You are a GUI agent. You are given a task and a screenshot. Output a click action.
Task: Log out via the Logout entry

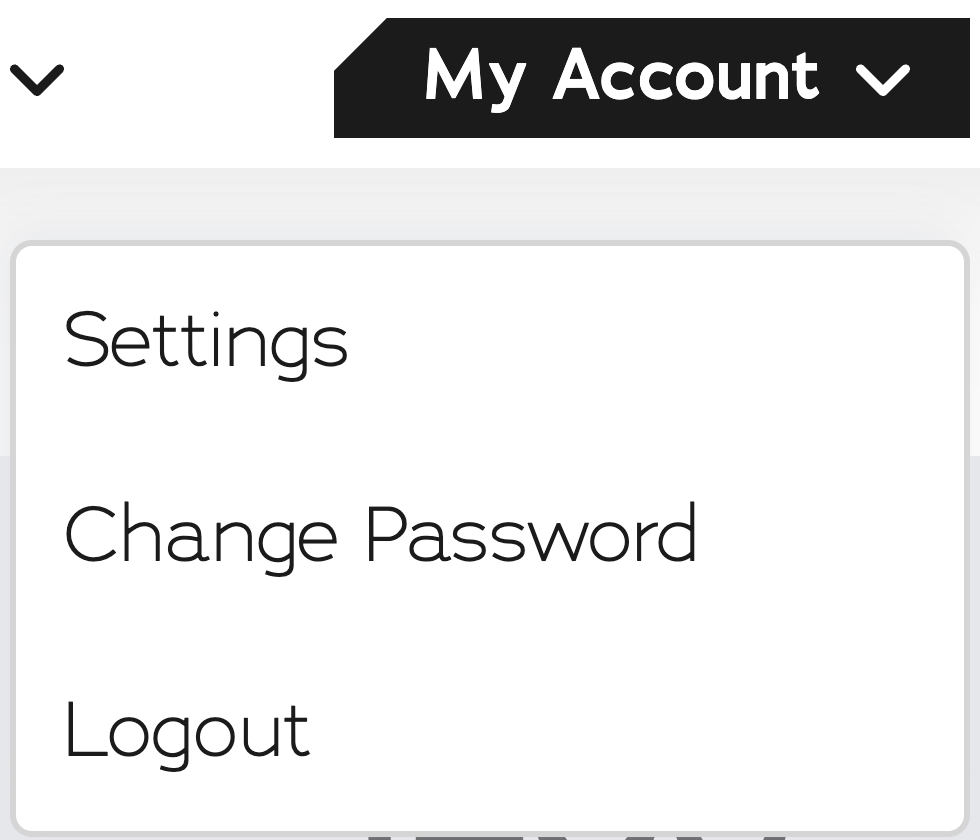click(187, 731)
